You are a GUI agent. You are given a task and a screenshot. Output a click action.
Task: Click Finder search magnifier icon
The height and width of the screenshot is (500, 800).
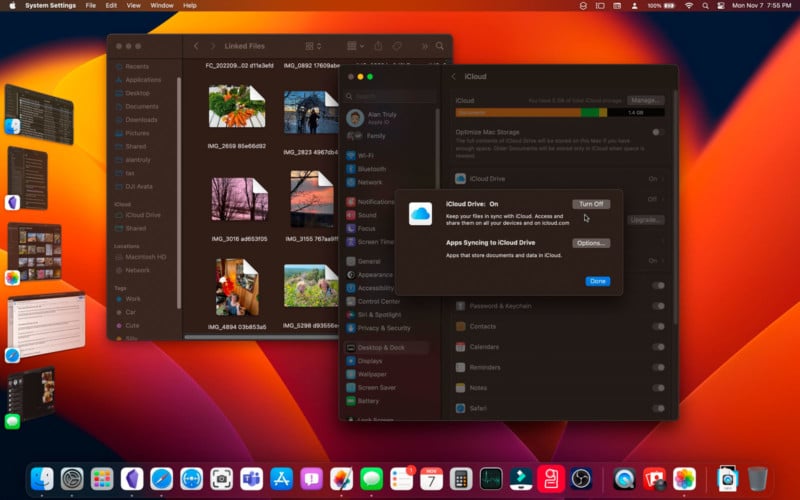(439, 46)
